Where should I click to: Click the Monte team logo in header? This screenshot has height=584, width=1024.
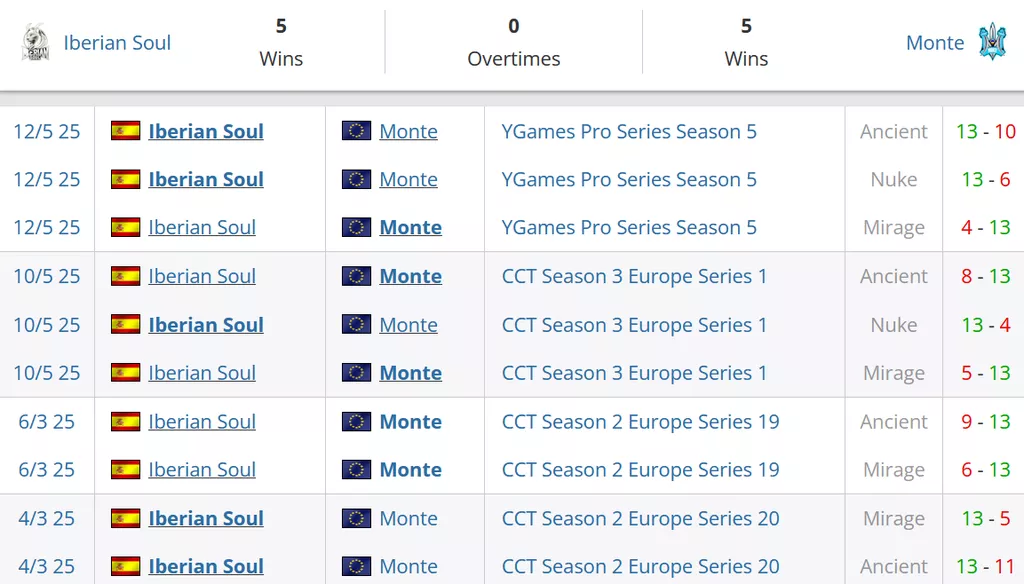click(992, 41)
